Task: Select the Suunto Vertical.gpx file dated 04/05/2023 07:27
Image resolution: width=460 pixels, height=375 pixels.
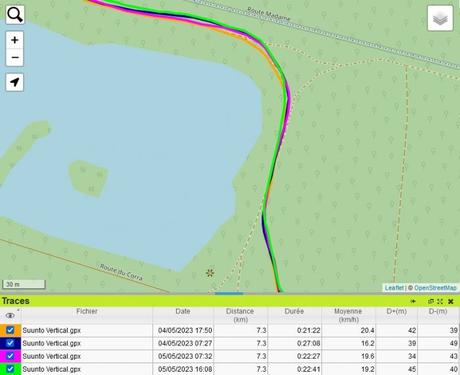Action: (x=52, y=343)
